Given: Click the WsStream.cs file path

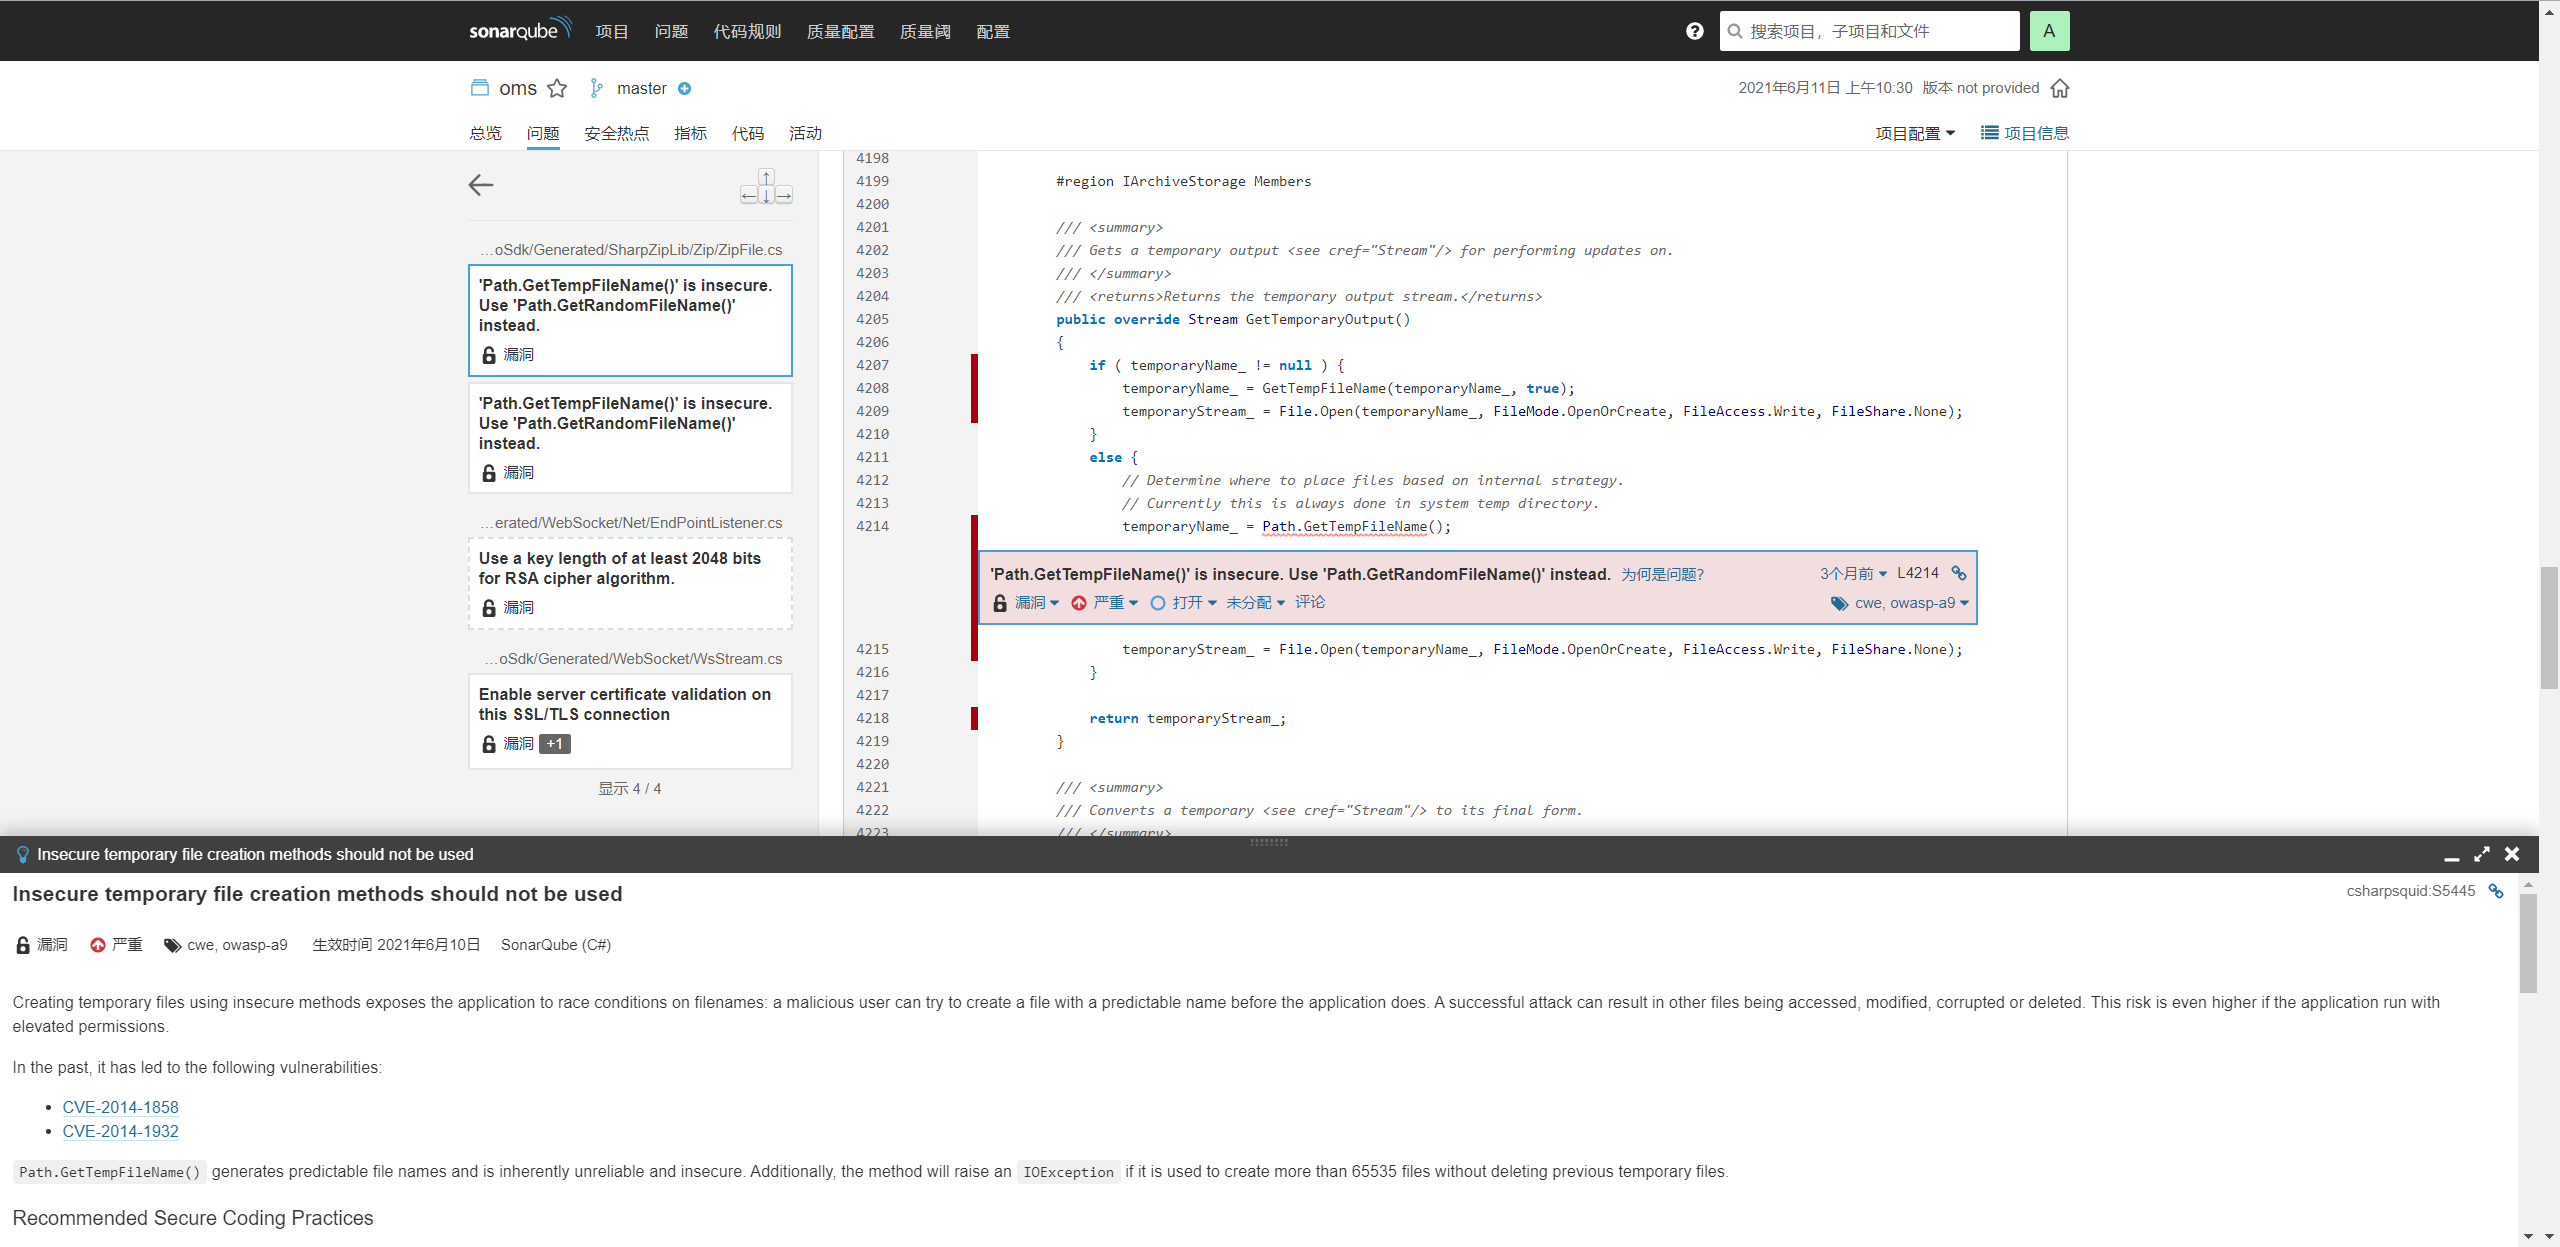Looking at the screenshot, I should pos(632,659).
